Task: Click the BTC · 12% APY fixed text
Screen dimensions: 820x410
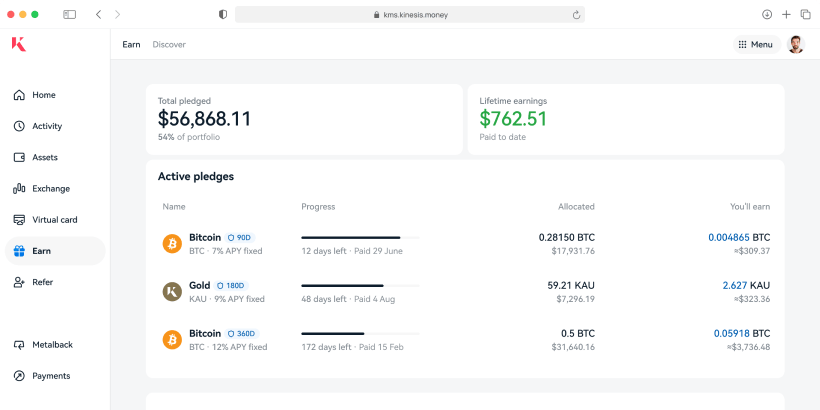Action: (228, 347)
